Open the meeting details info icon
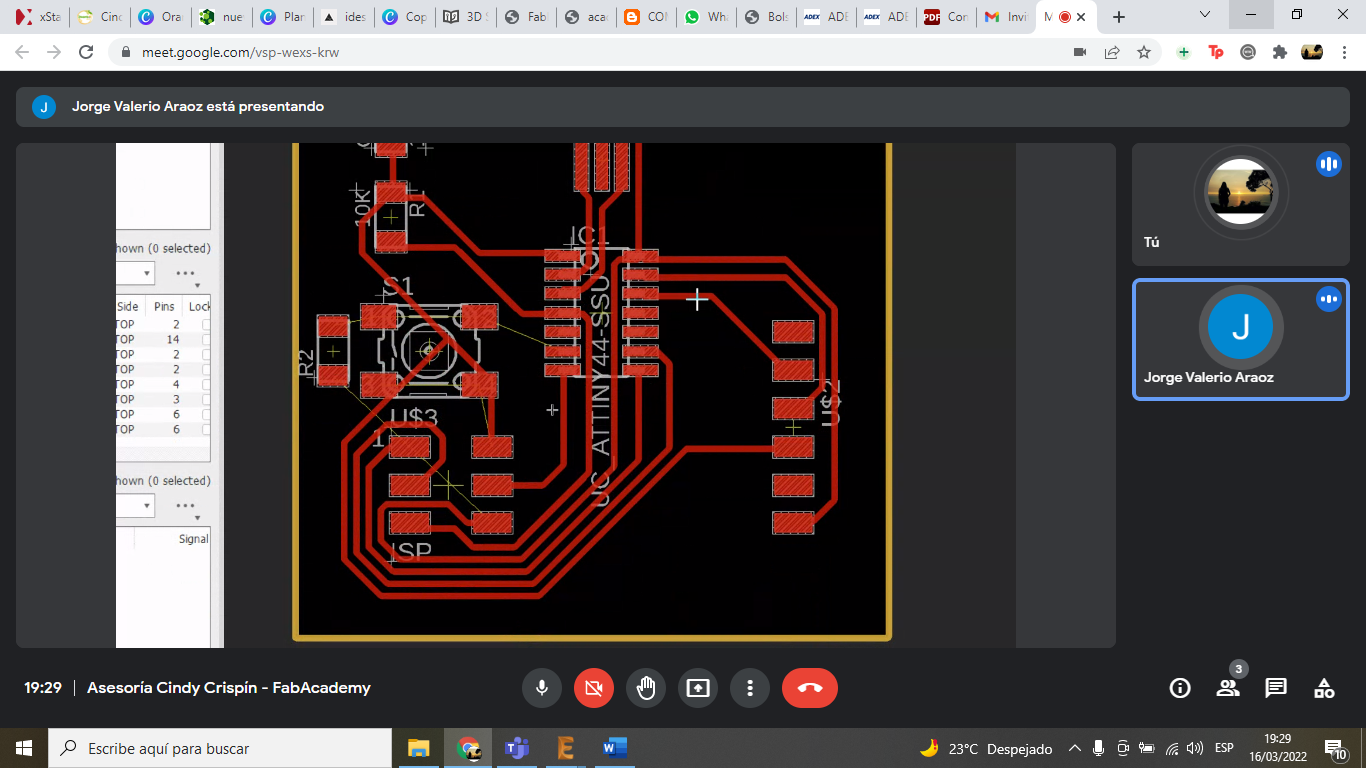This screenshot has width=1366, height=768. click(1180, 688)
